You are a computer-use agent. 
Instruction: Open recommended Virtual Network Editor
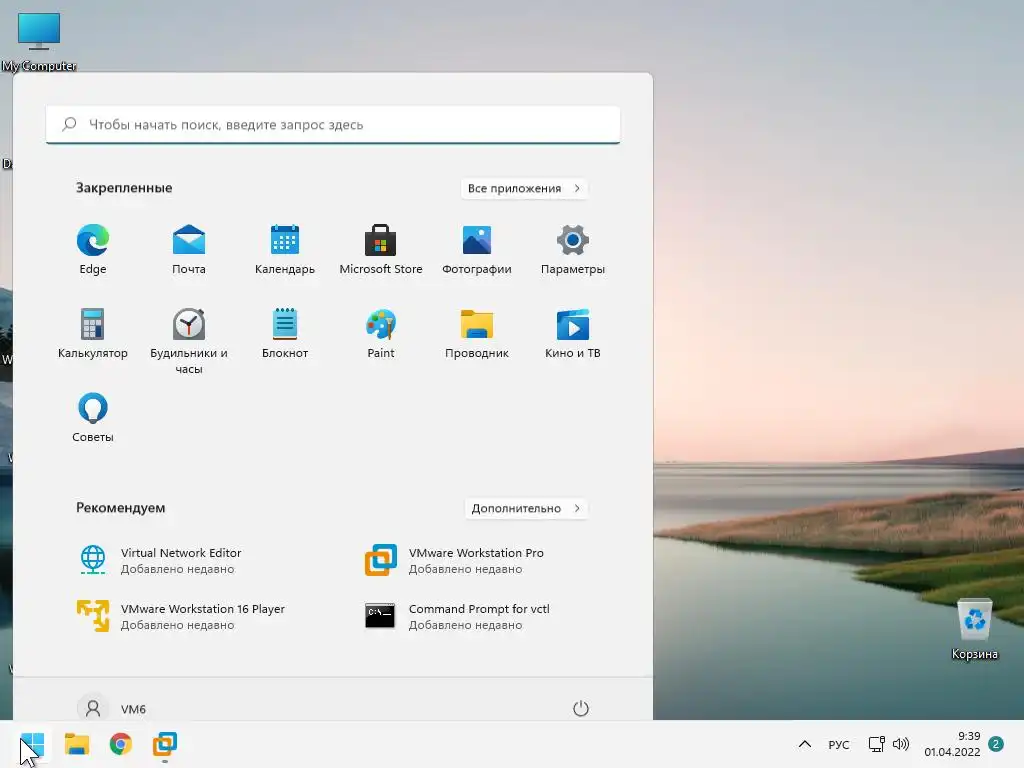click(159, 560)
